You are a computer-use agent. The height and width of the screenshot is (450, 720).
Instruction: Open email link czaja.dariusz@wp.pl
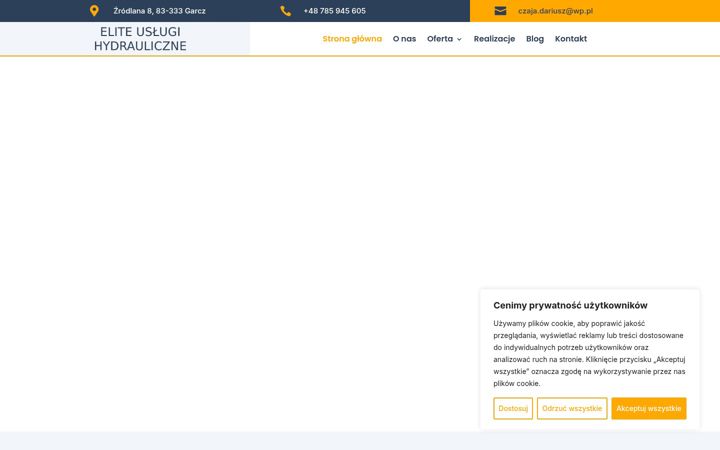coord(555,11)
